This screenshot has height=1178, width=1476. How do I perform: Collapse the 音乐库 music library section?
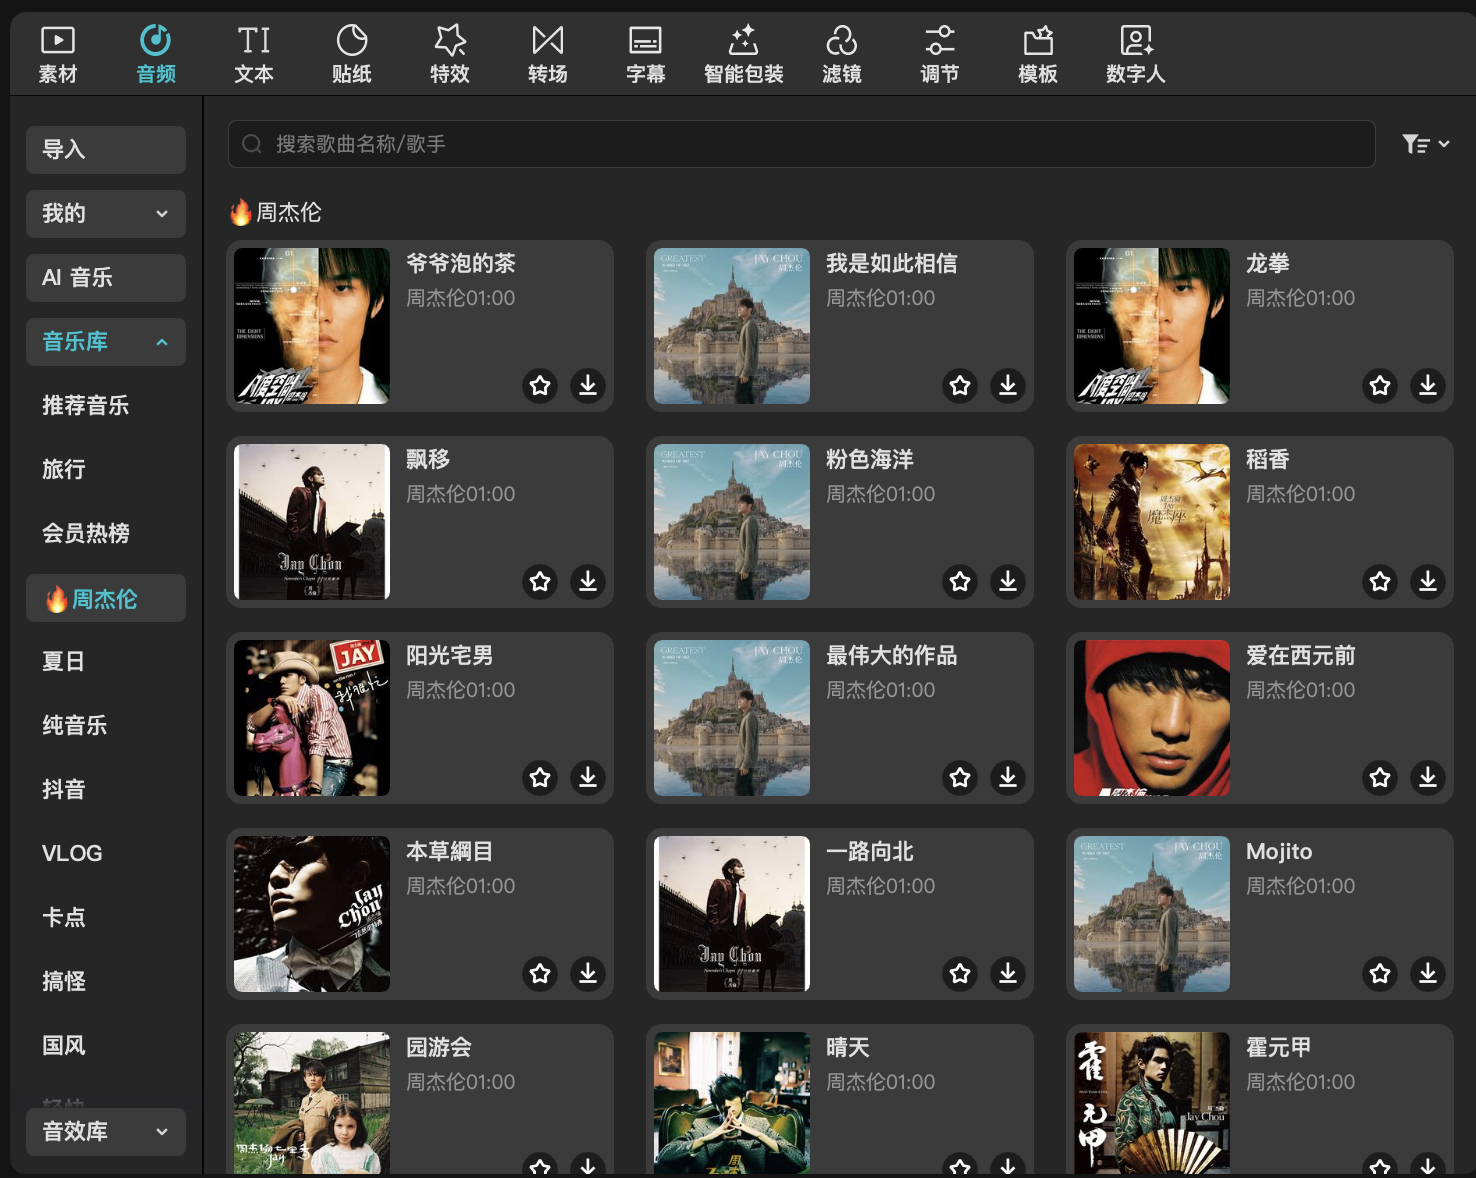[x=106, y=342]
